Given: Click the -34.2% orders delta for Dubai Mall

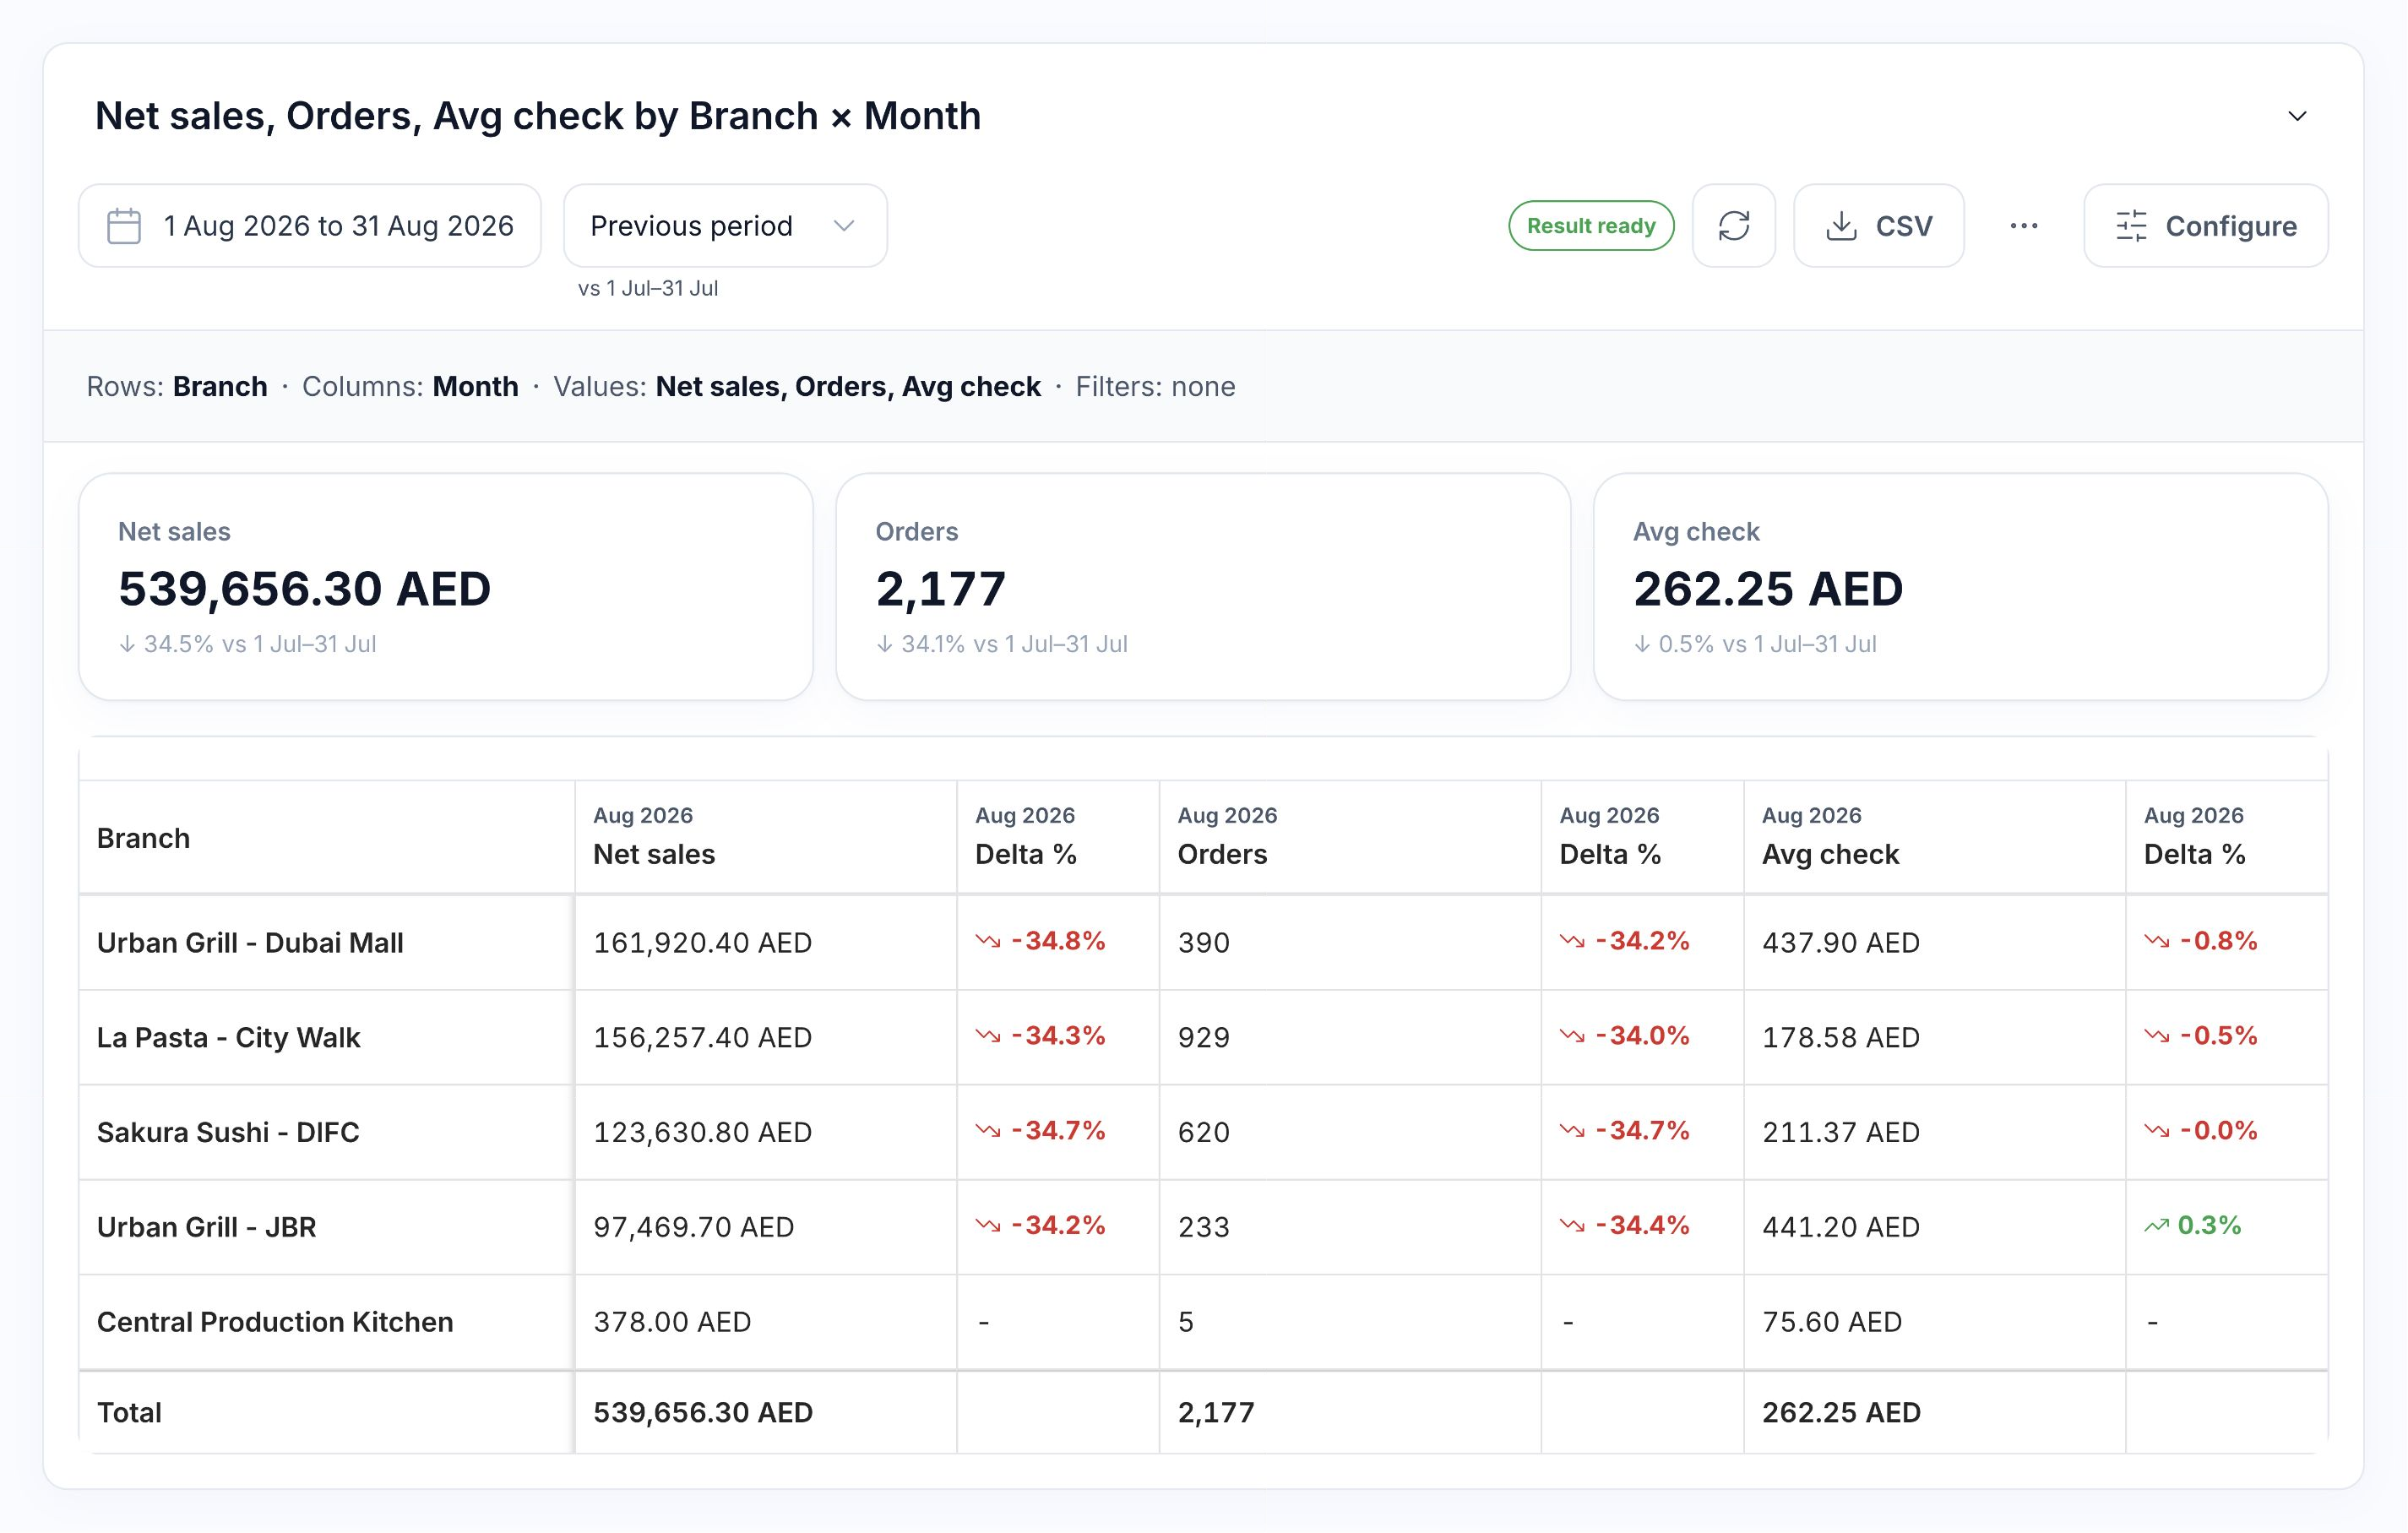Looking at the screenshot, I should [1625, 941].
